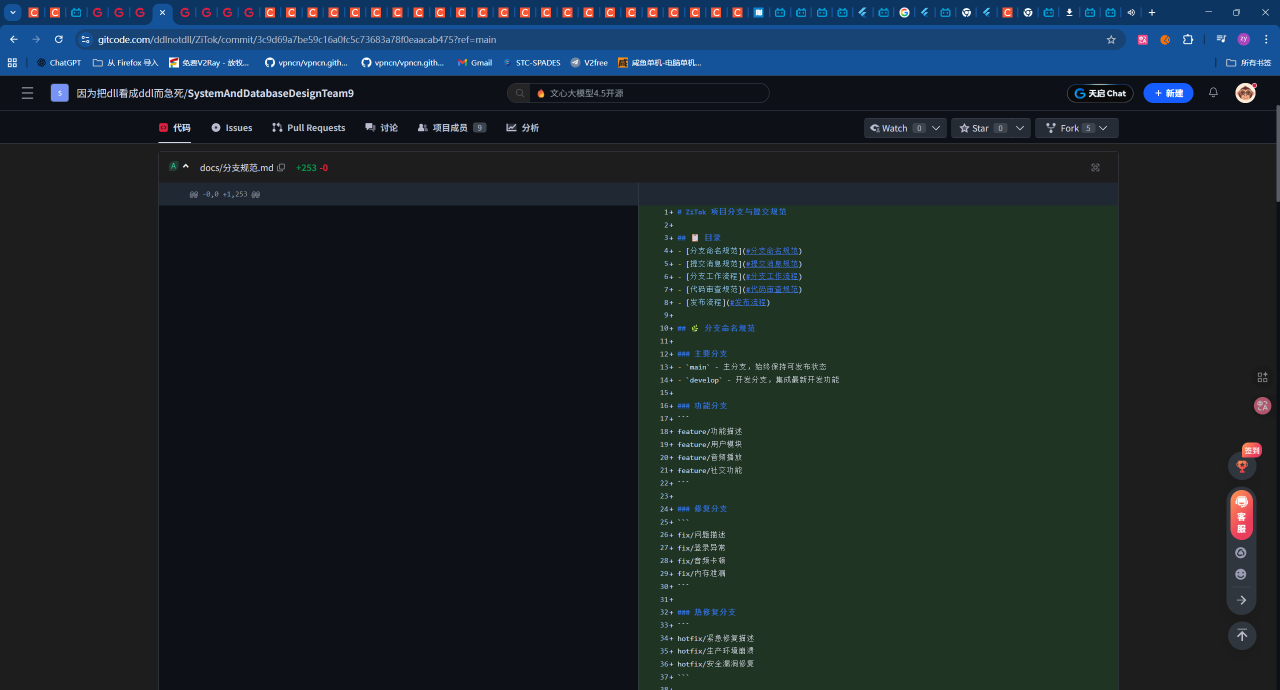Open the STC-SPADES bookmark

coord(531,62)
